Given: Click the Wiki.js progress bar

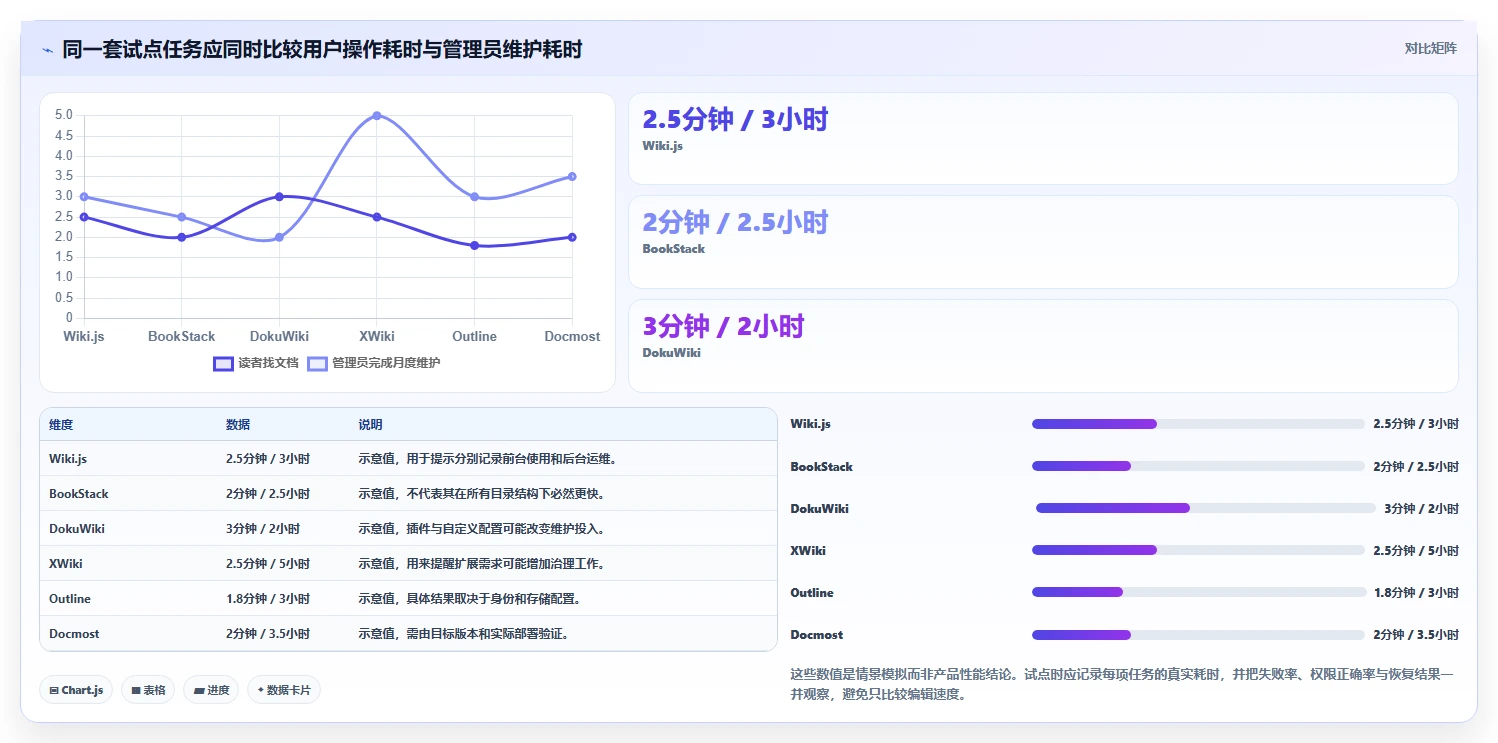Looking at the screenshot, I should (x=1198, y=424).
